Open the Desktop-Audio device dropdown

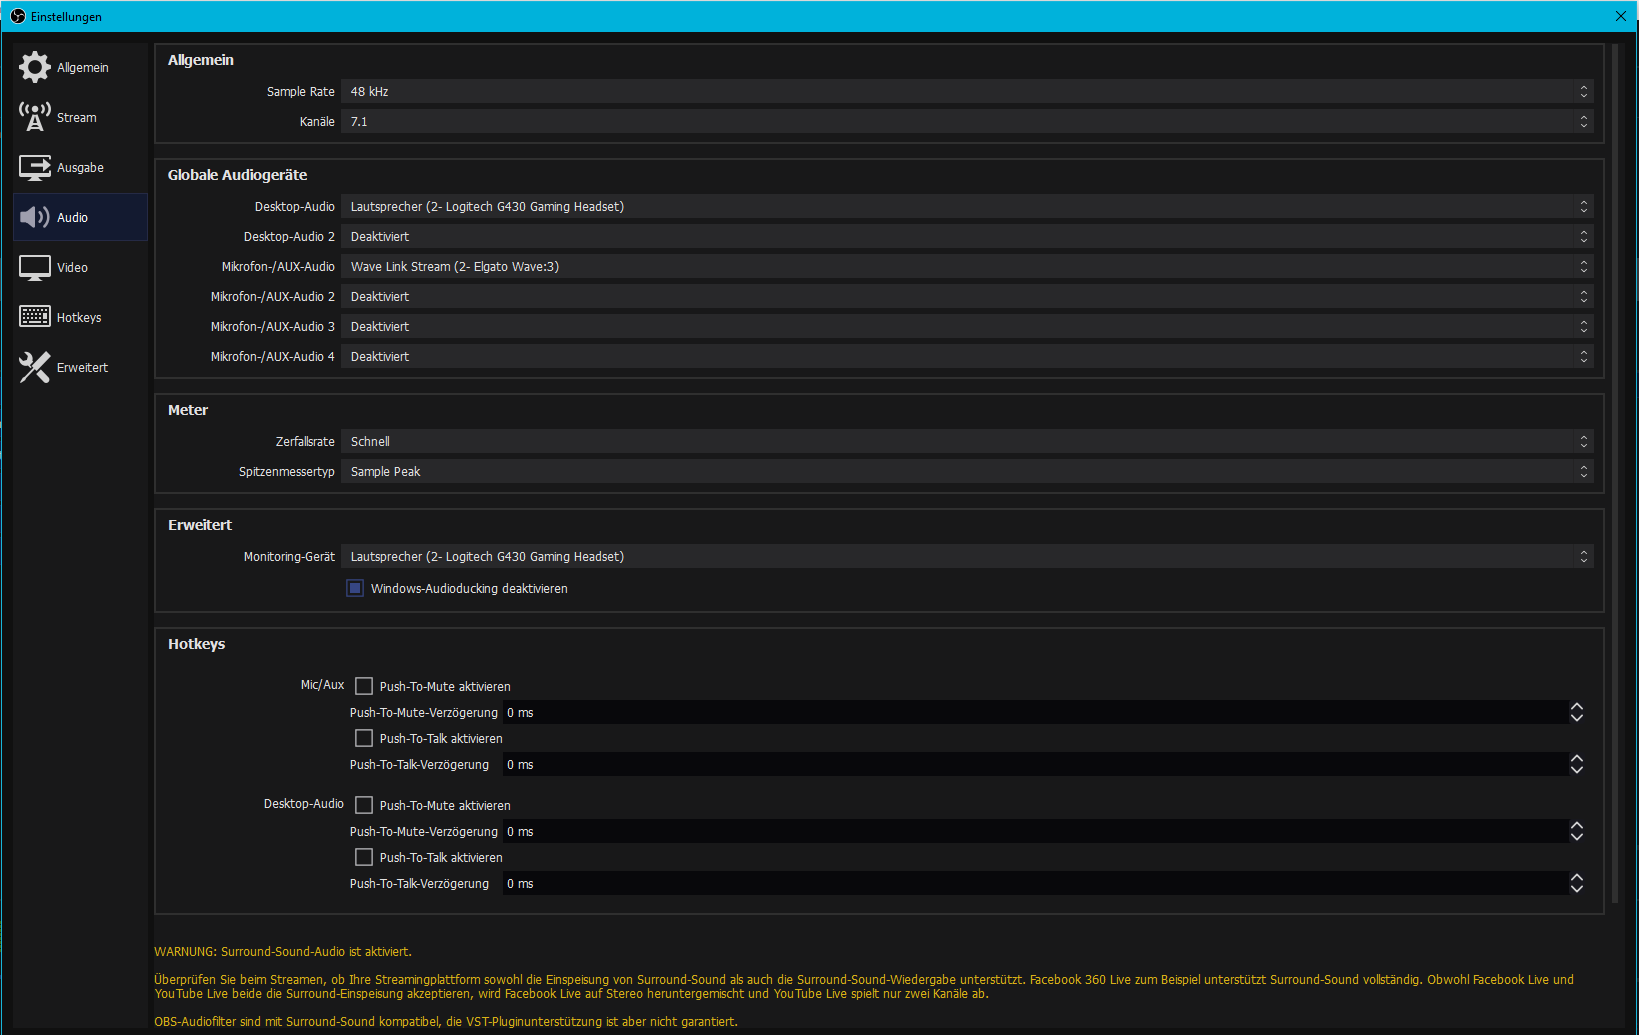pos(967,206)
